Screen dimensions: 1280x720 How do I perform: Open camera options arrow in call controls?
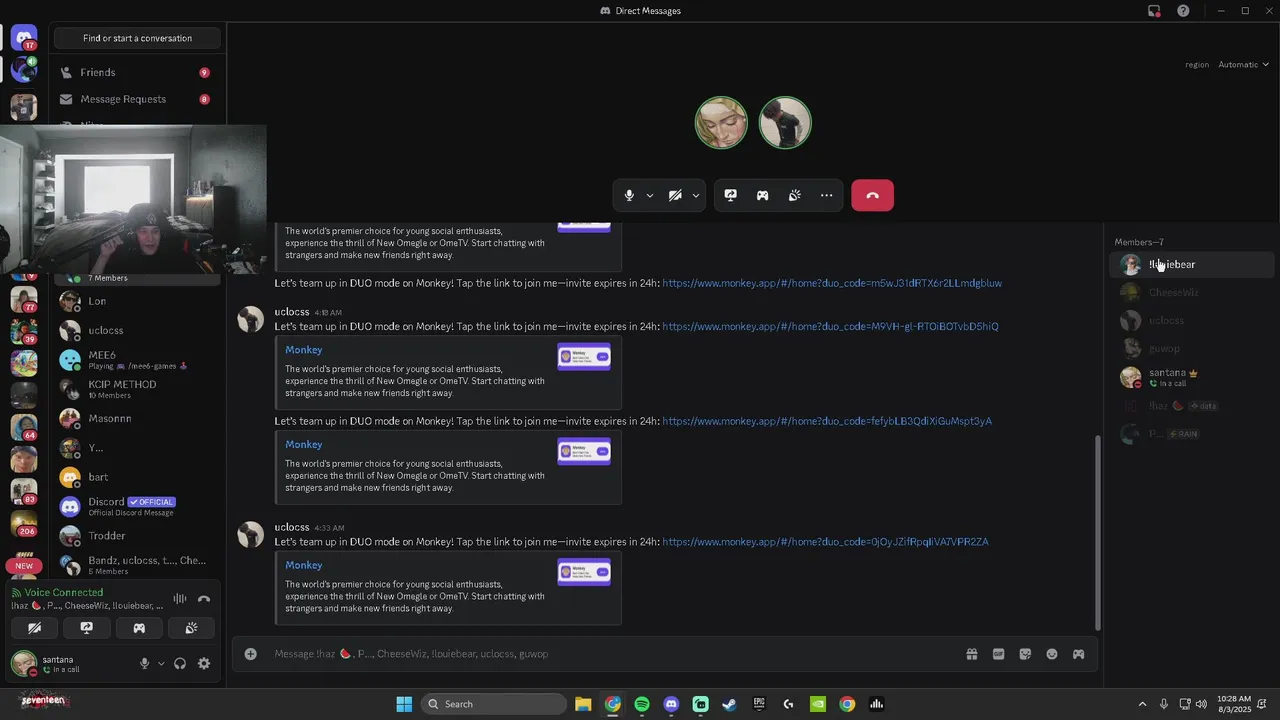[x=695, y=195]
